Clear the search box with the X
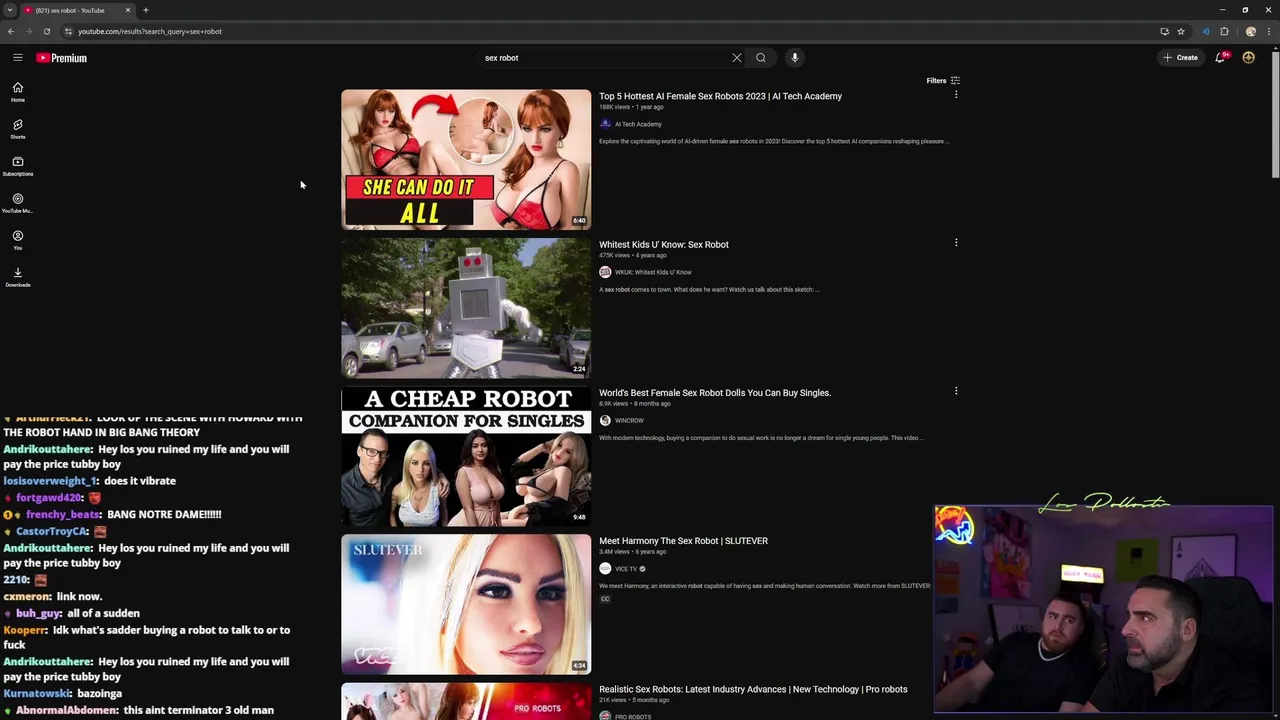The width and height of the screenshot is (1280, 720). (x=737, y=58)
